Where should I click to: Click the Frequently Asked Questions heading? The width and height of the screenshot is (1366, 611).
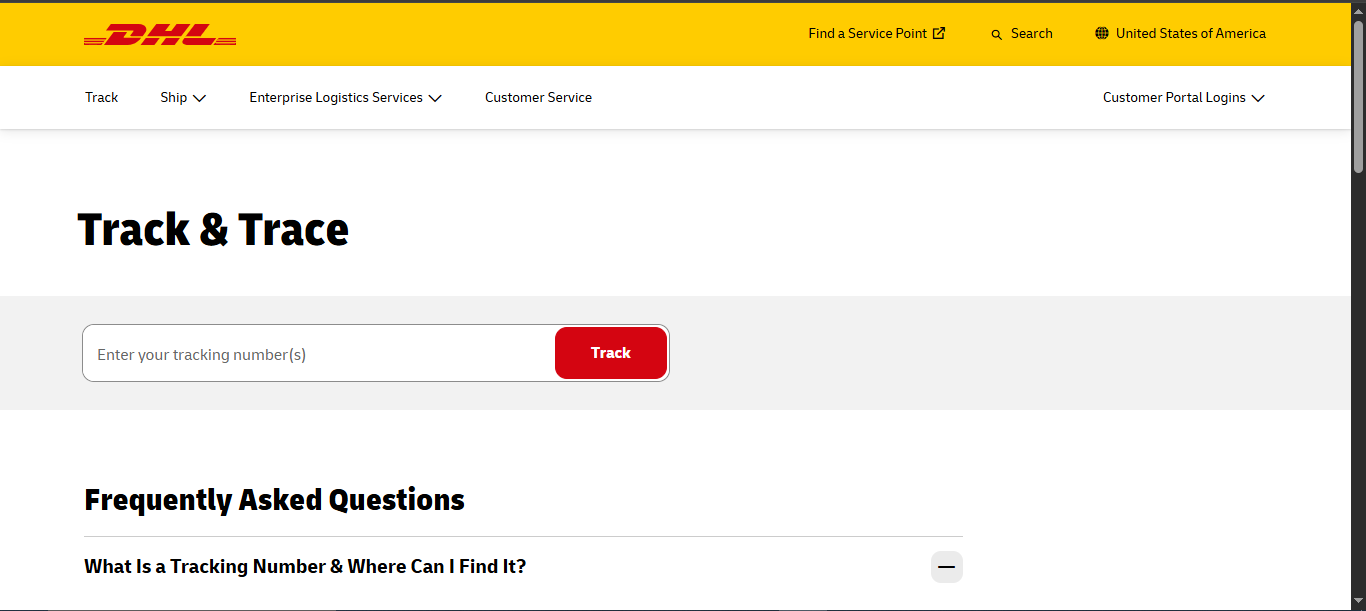[274, 499]
